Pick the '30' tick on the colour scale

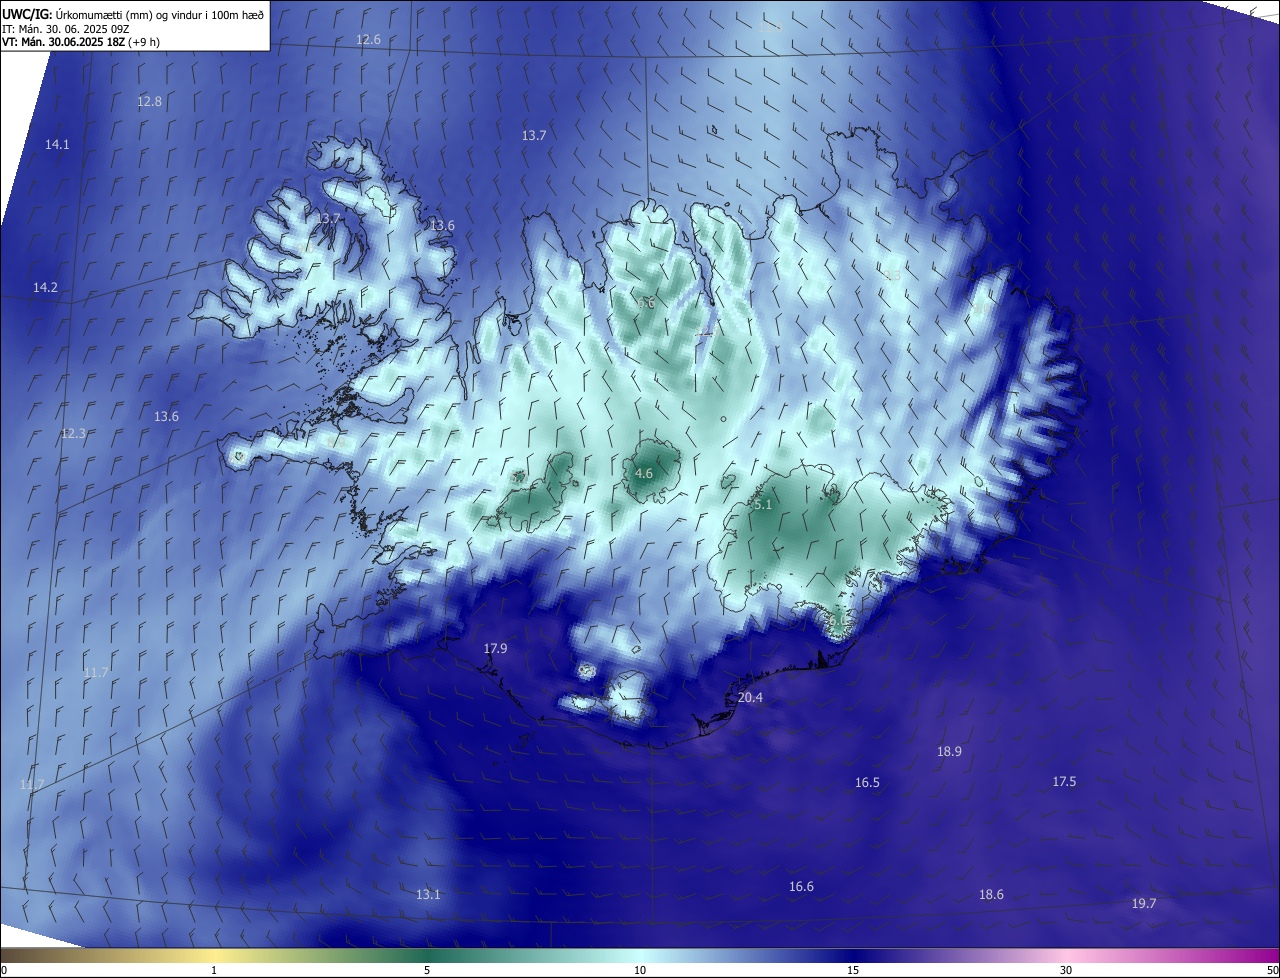(x=1066, y=970)
